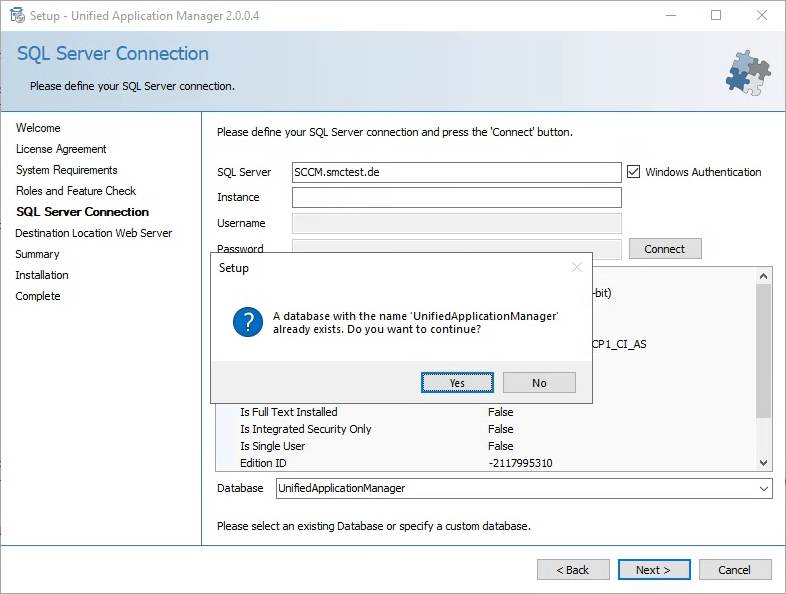The image size is (786, 594).
Task: Choose No in the Setup dialog
Action: [x=539, y=382]
